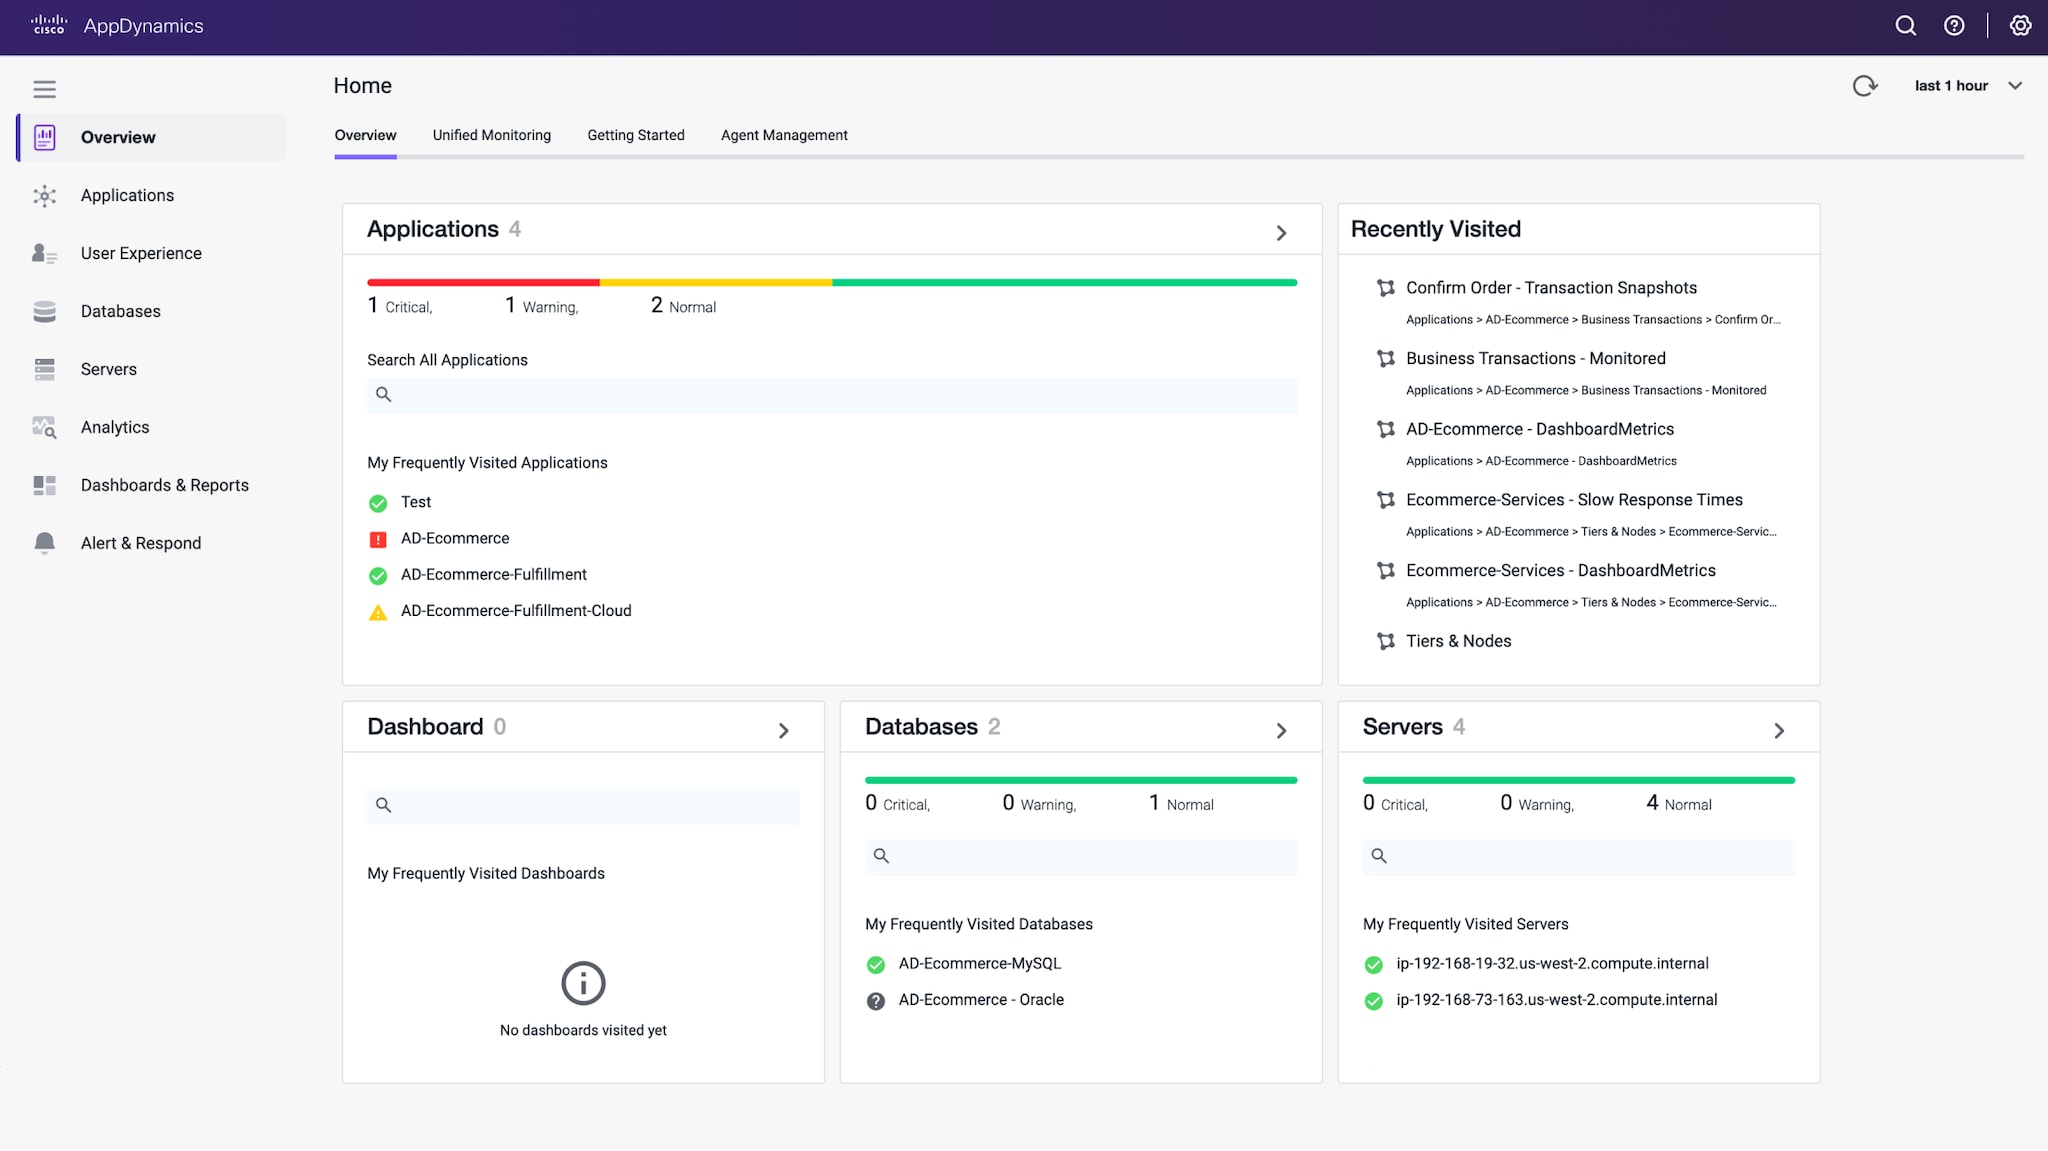Click the flow icon beside Tiers & Nodes
2048x1151 pixels.
[1386, 641]
